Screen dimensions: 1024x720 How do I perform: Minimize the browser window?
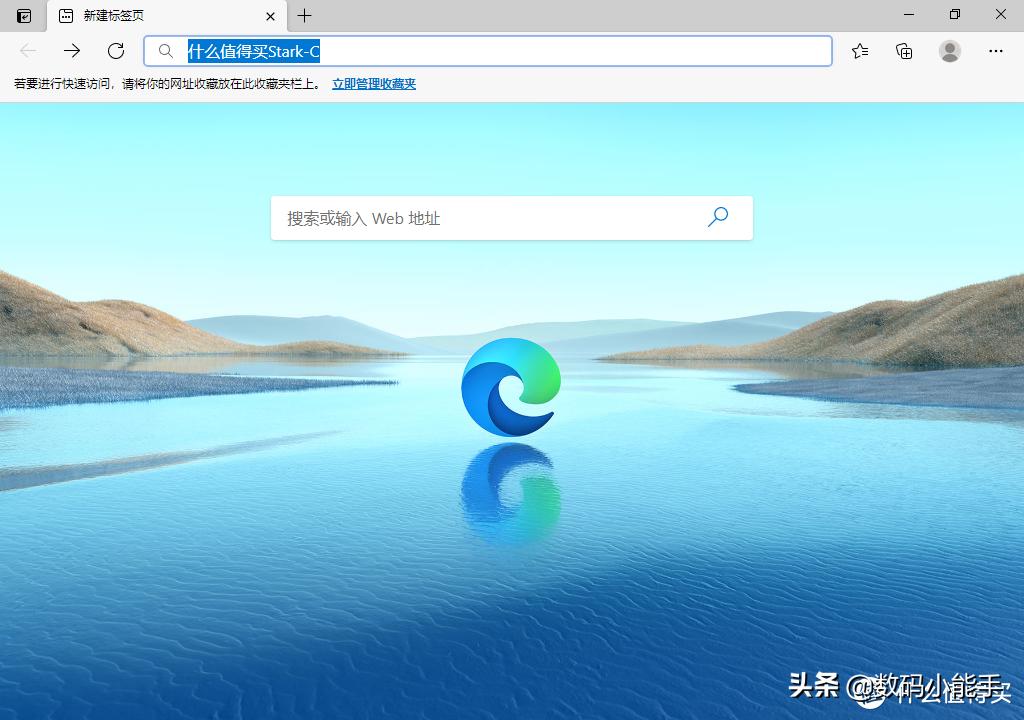click(x=907, y=15)
